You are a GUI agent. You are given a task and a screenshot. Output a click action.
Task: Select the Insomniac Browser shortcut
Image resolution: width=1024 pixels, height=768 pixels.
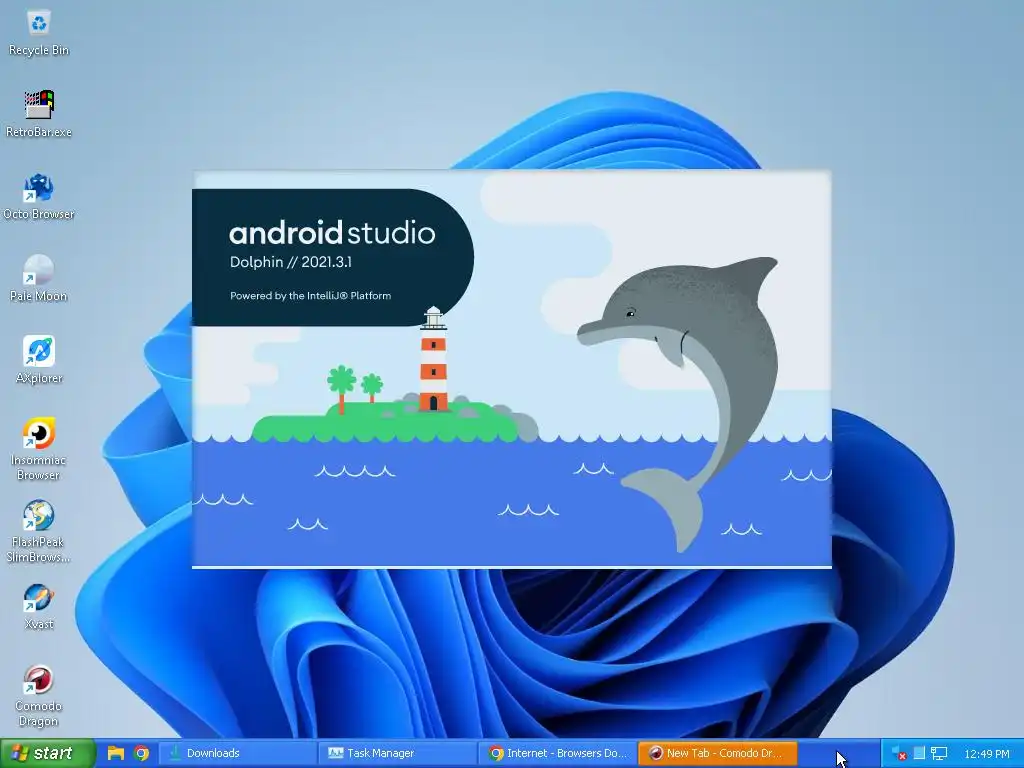pos(39,449)
